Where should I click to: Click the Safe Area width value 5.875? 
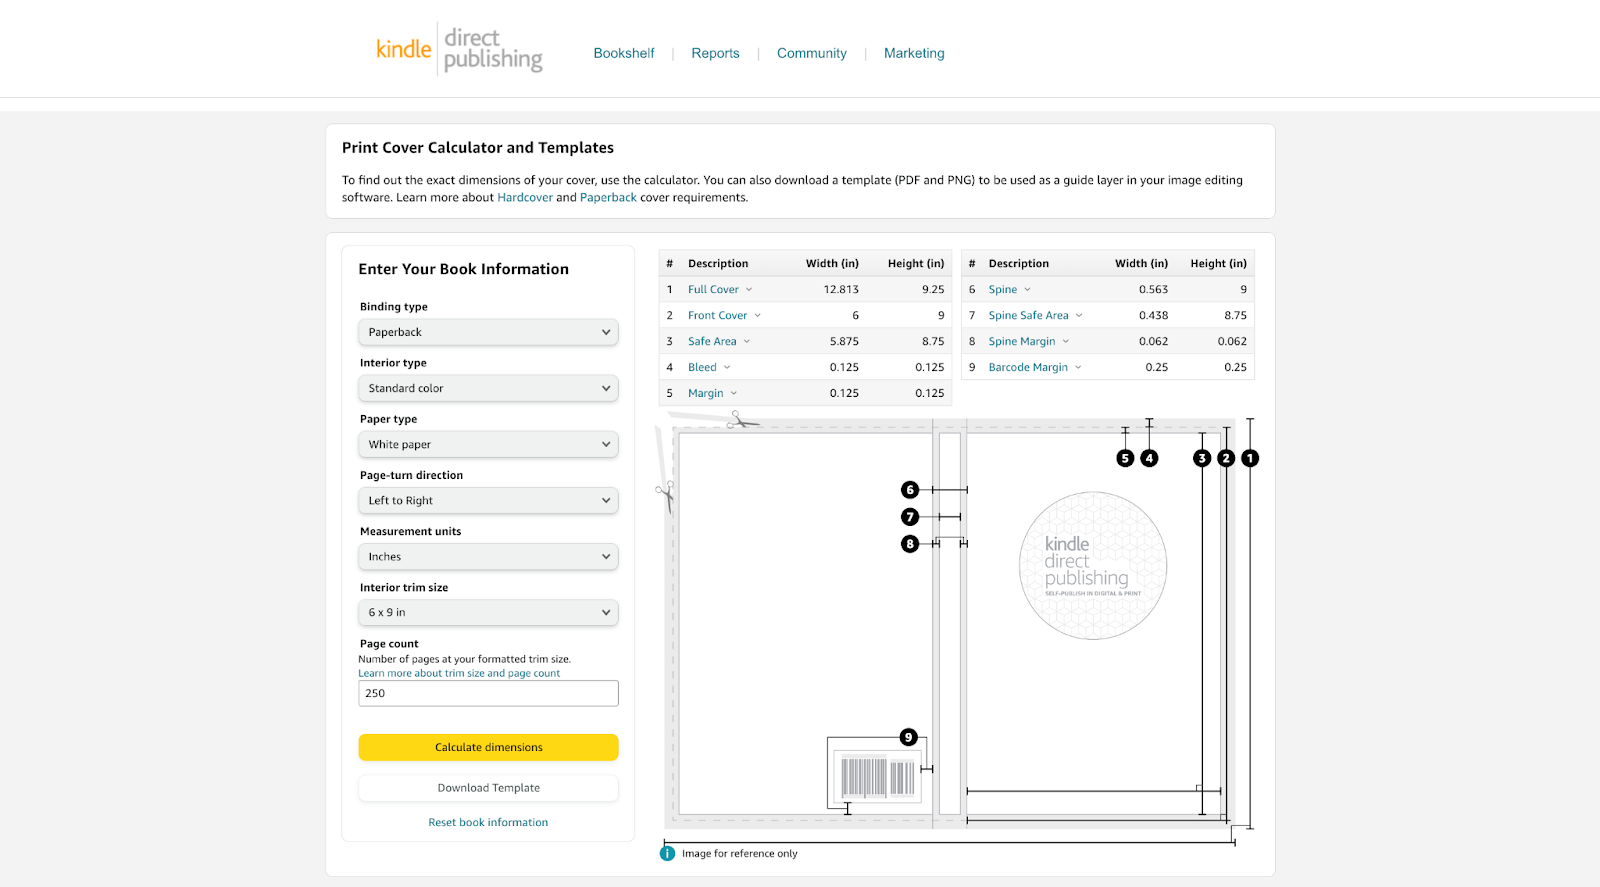coord(844,341)
